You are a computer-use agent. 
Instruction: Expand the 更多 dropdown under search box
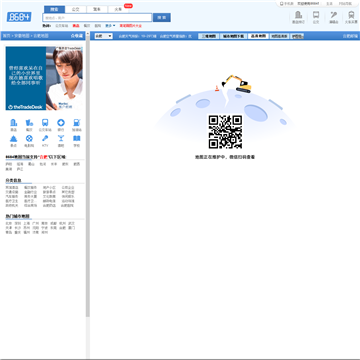(110, 26)
